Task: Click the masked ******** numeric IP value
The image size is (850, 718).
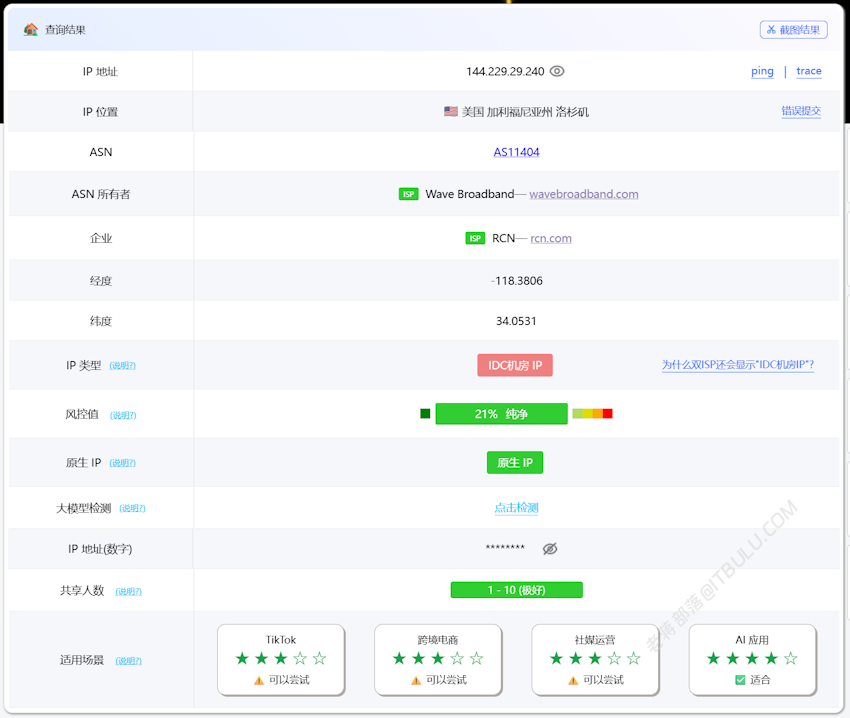Action: [505, 547]
